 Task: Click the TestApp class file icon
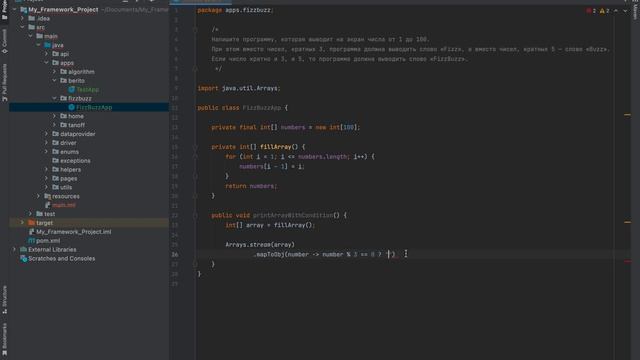click(x=71, y=89)
